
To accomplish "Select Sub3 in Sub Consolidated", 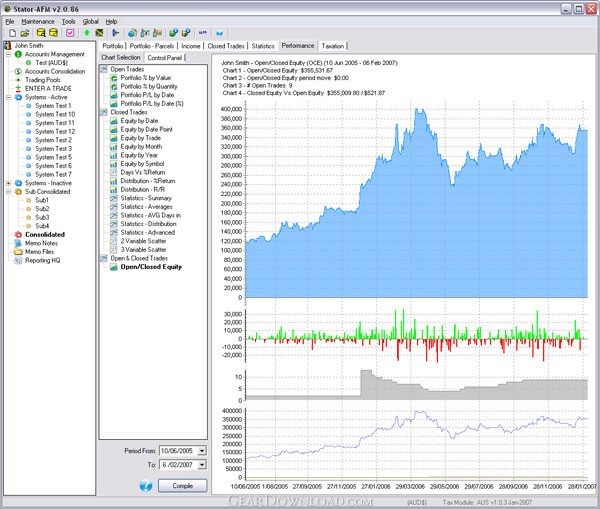I will pos(42,217).
